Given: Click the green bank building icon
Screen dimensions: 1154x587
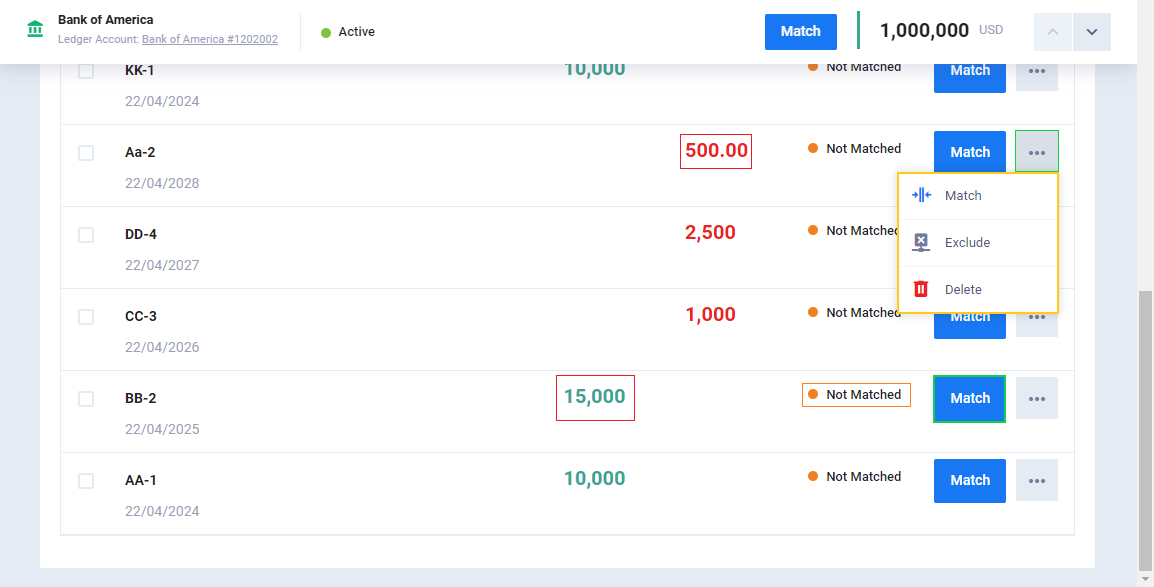Looking at the screenshot, I should pos(35,29).
